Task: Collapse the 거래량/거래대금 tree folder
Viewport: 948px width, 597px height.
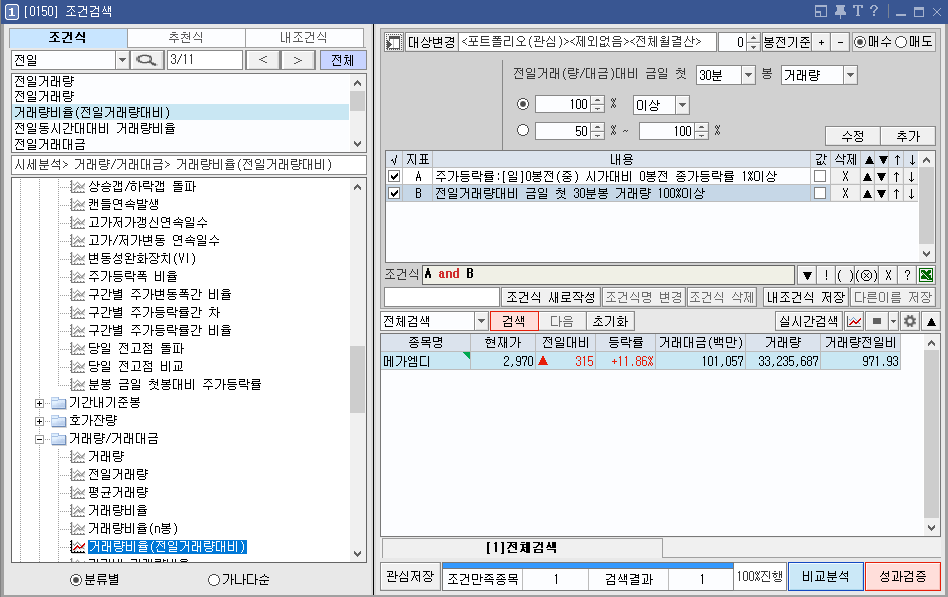Action: point(39,439)
